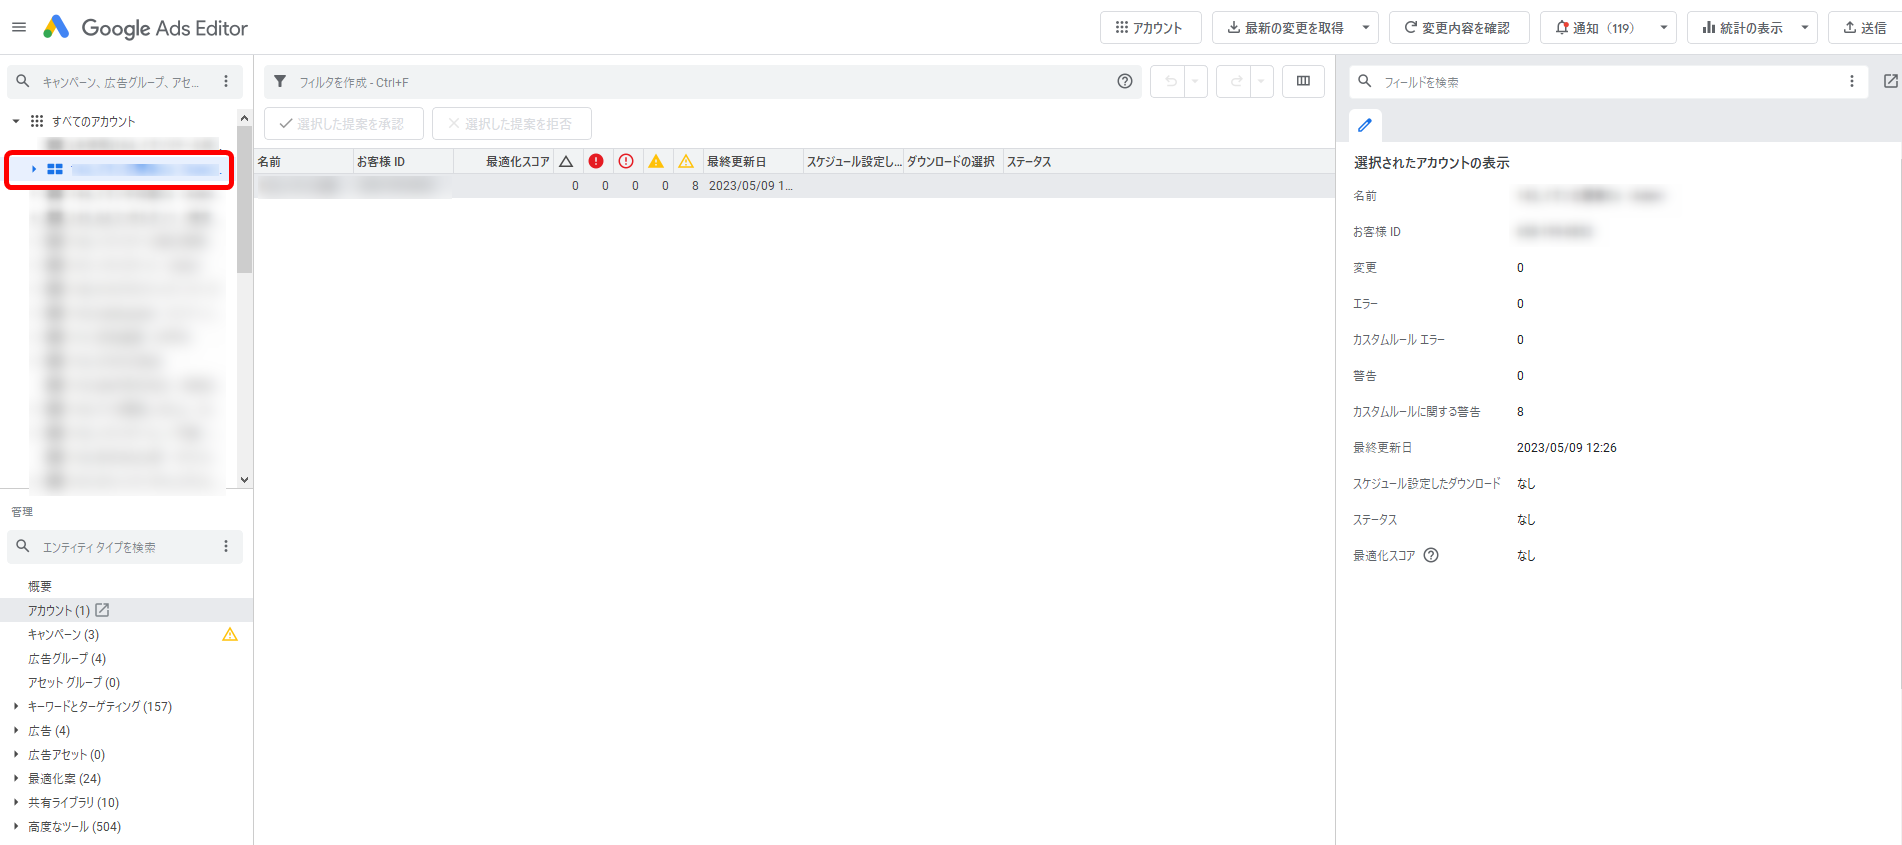Screen dimensions: 1902x845
Task: Click help icon next to 最適化スコア
Action: point(1431,555)
